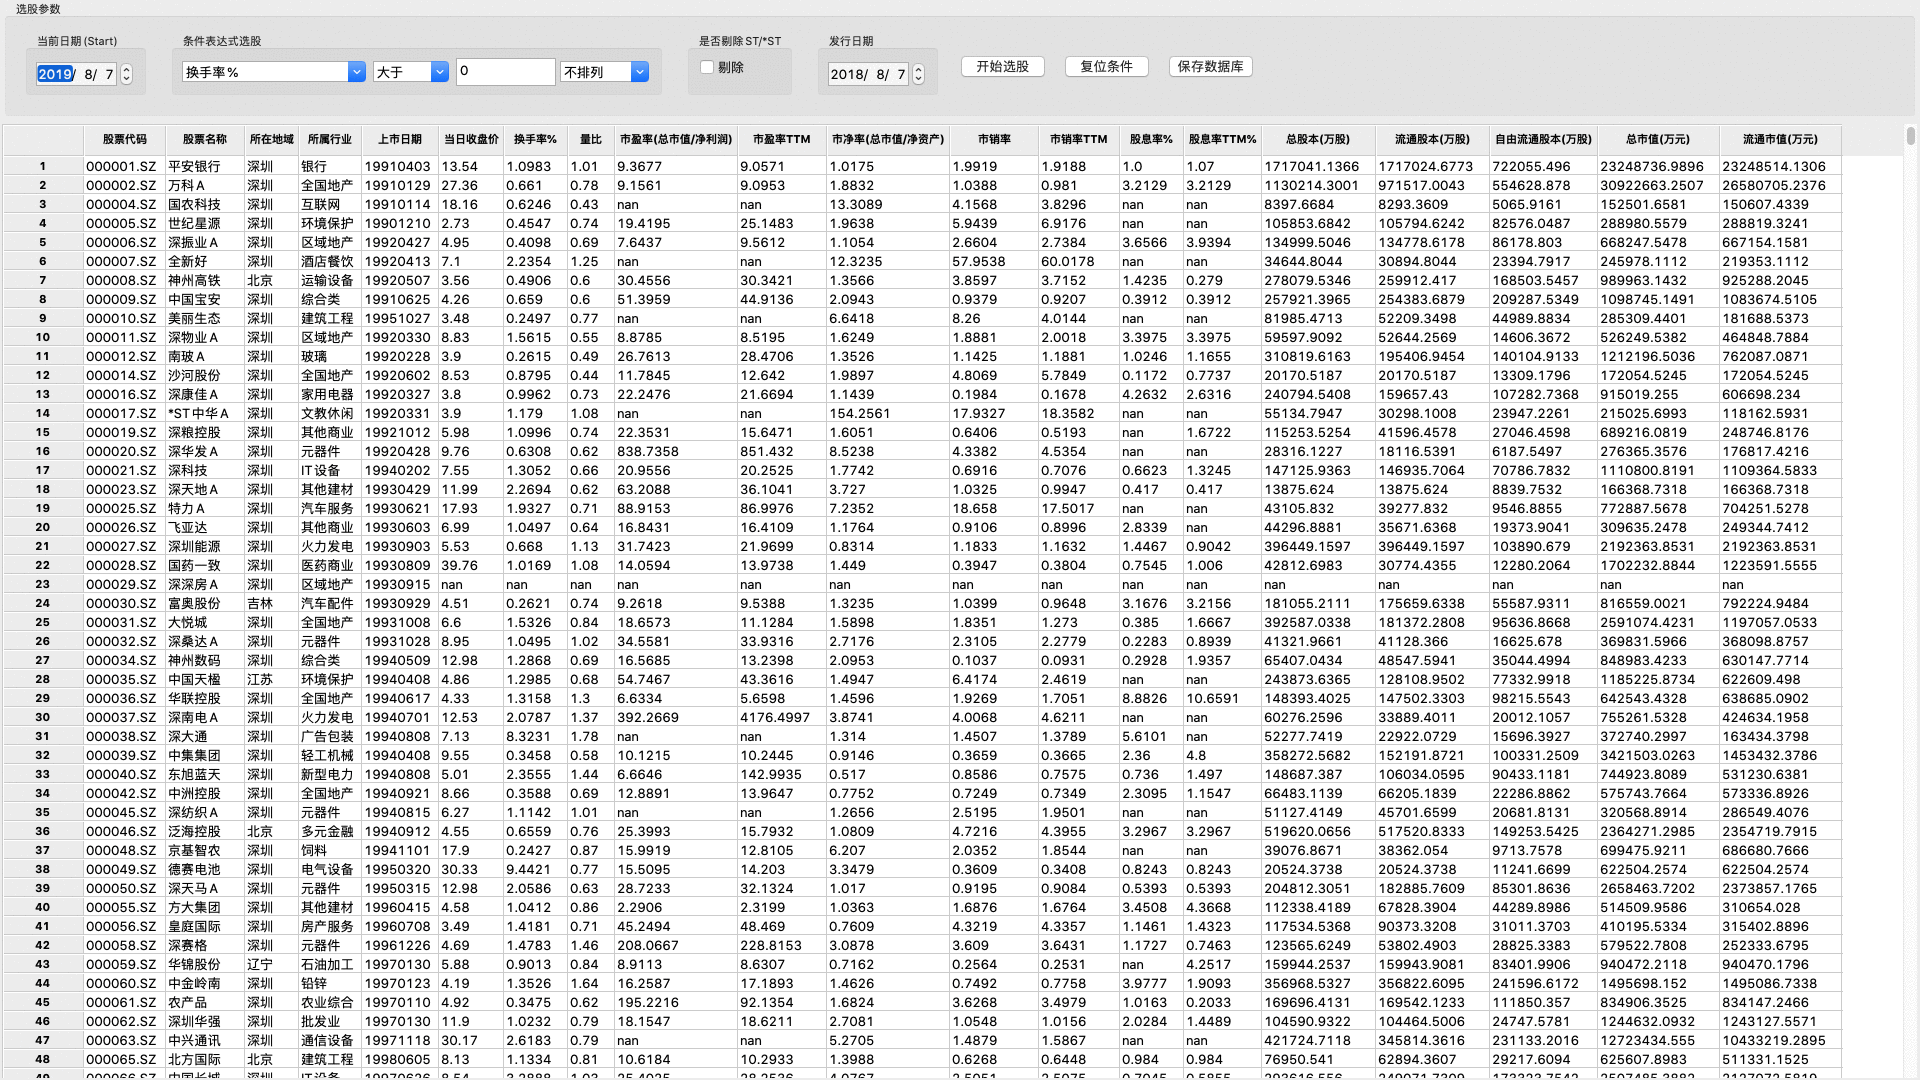
Task: Click the 股票代码 column header
Action: point(124,139)
